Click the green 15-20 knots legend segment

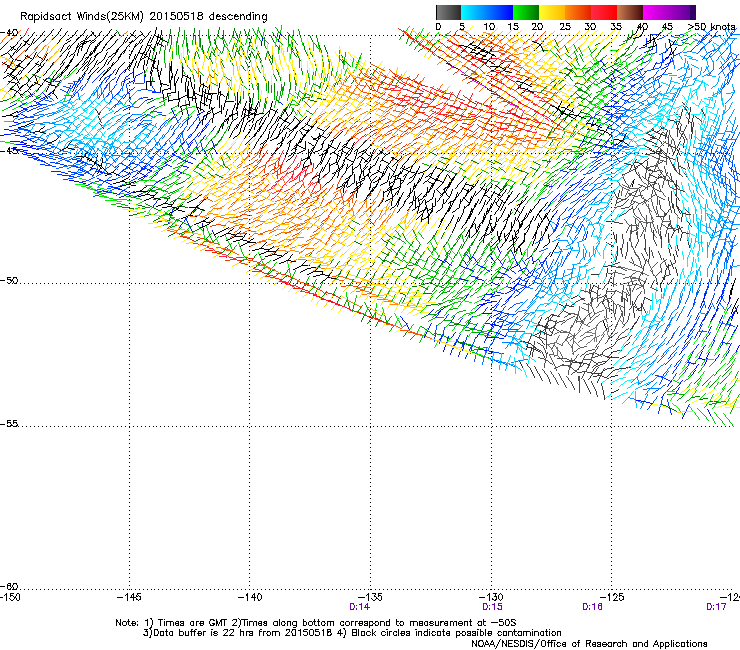[526, 12]
